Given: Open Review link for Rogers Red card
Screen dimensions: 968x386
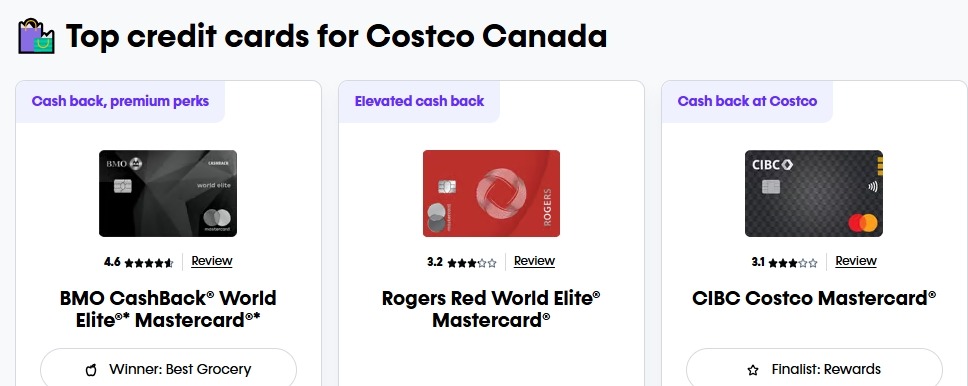Looking at the screenshot, I should pos(534,261).
